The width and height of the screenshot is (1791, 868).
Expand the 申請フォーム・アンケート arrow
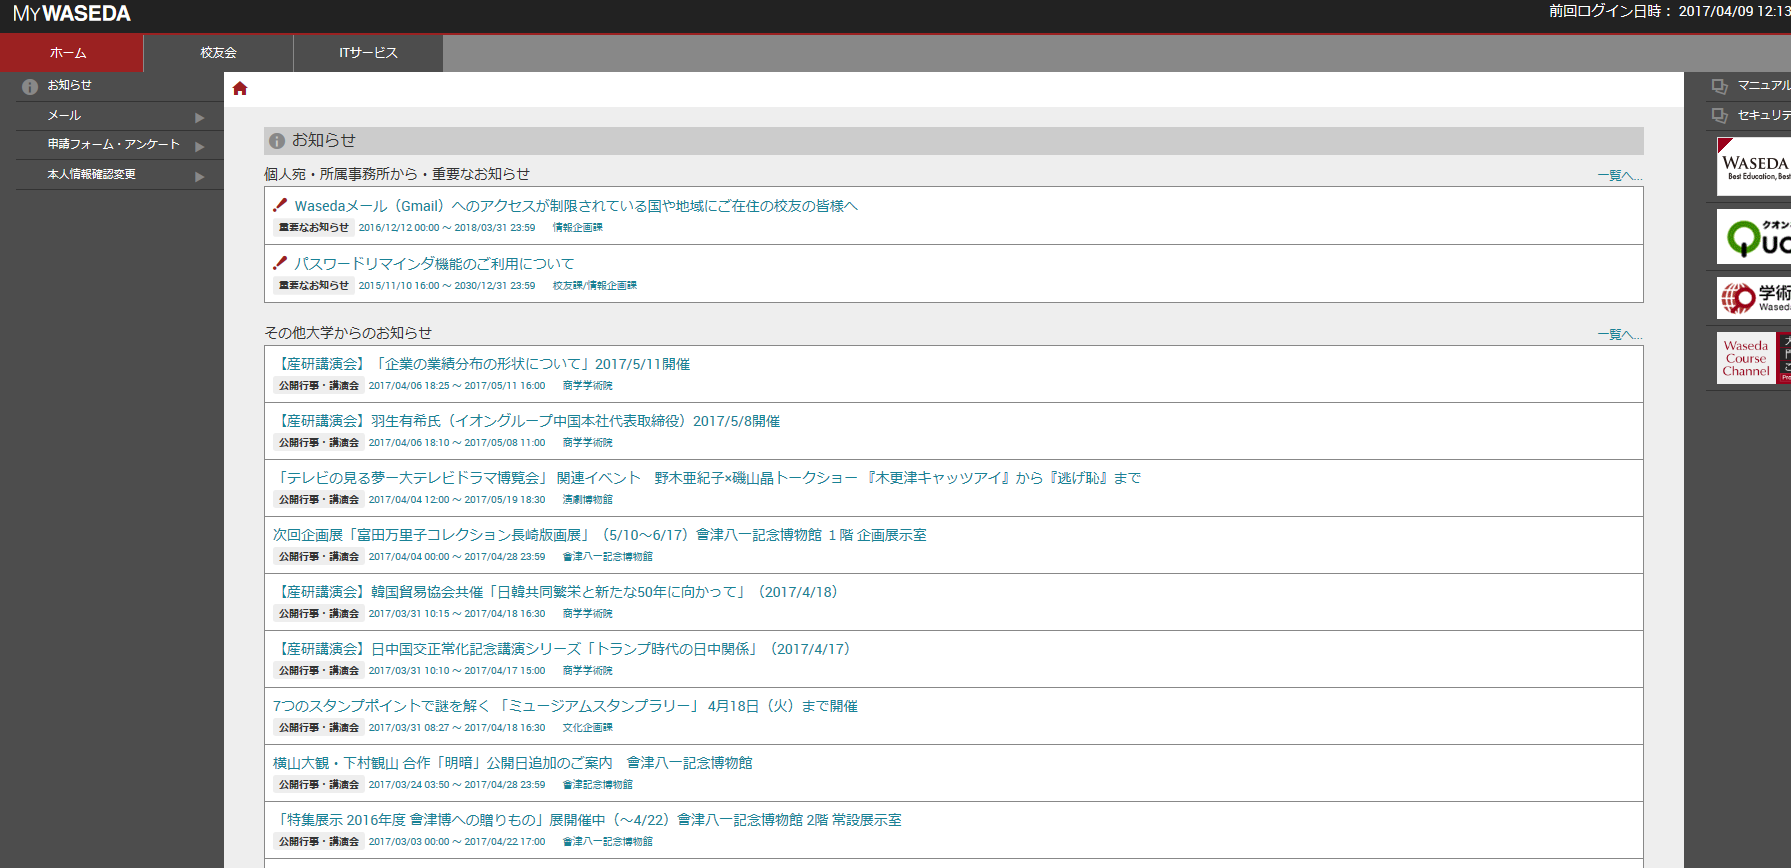[x=200, y=147]
